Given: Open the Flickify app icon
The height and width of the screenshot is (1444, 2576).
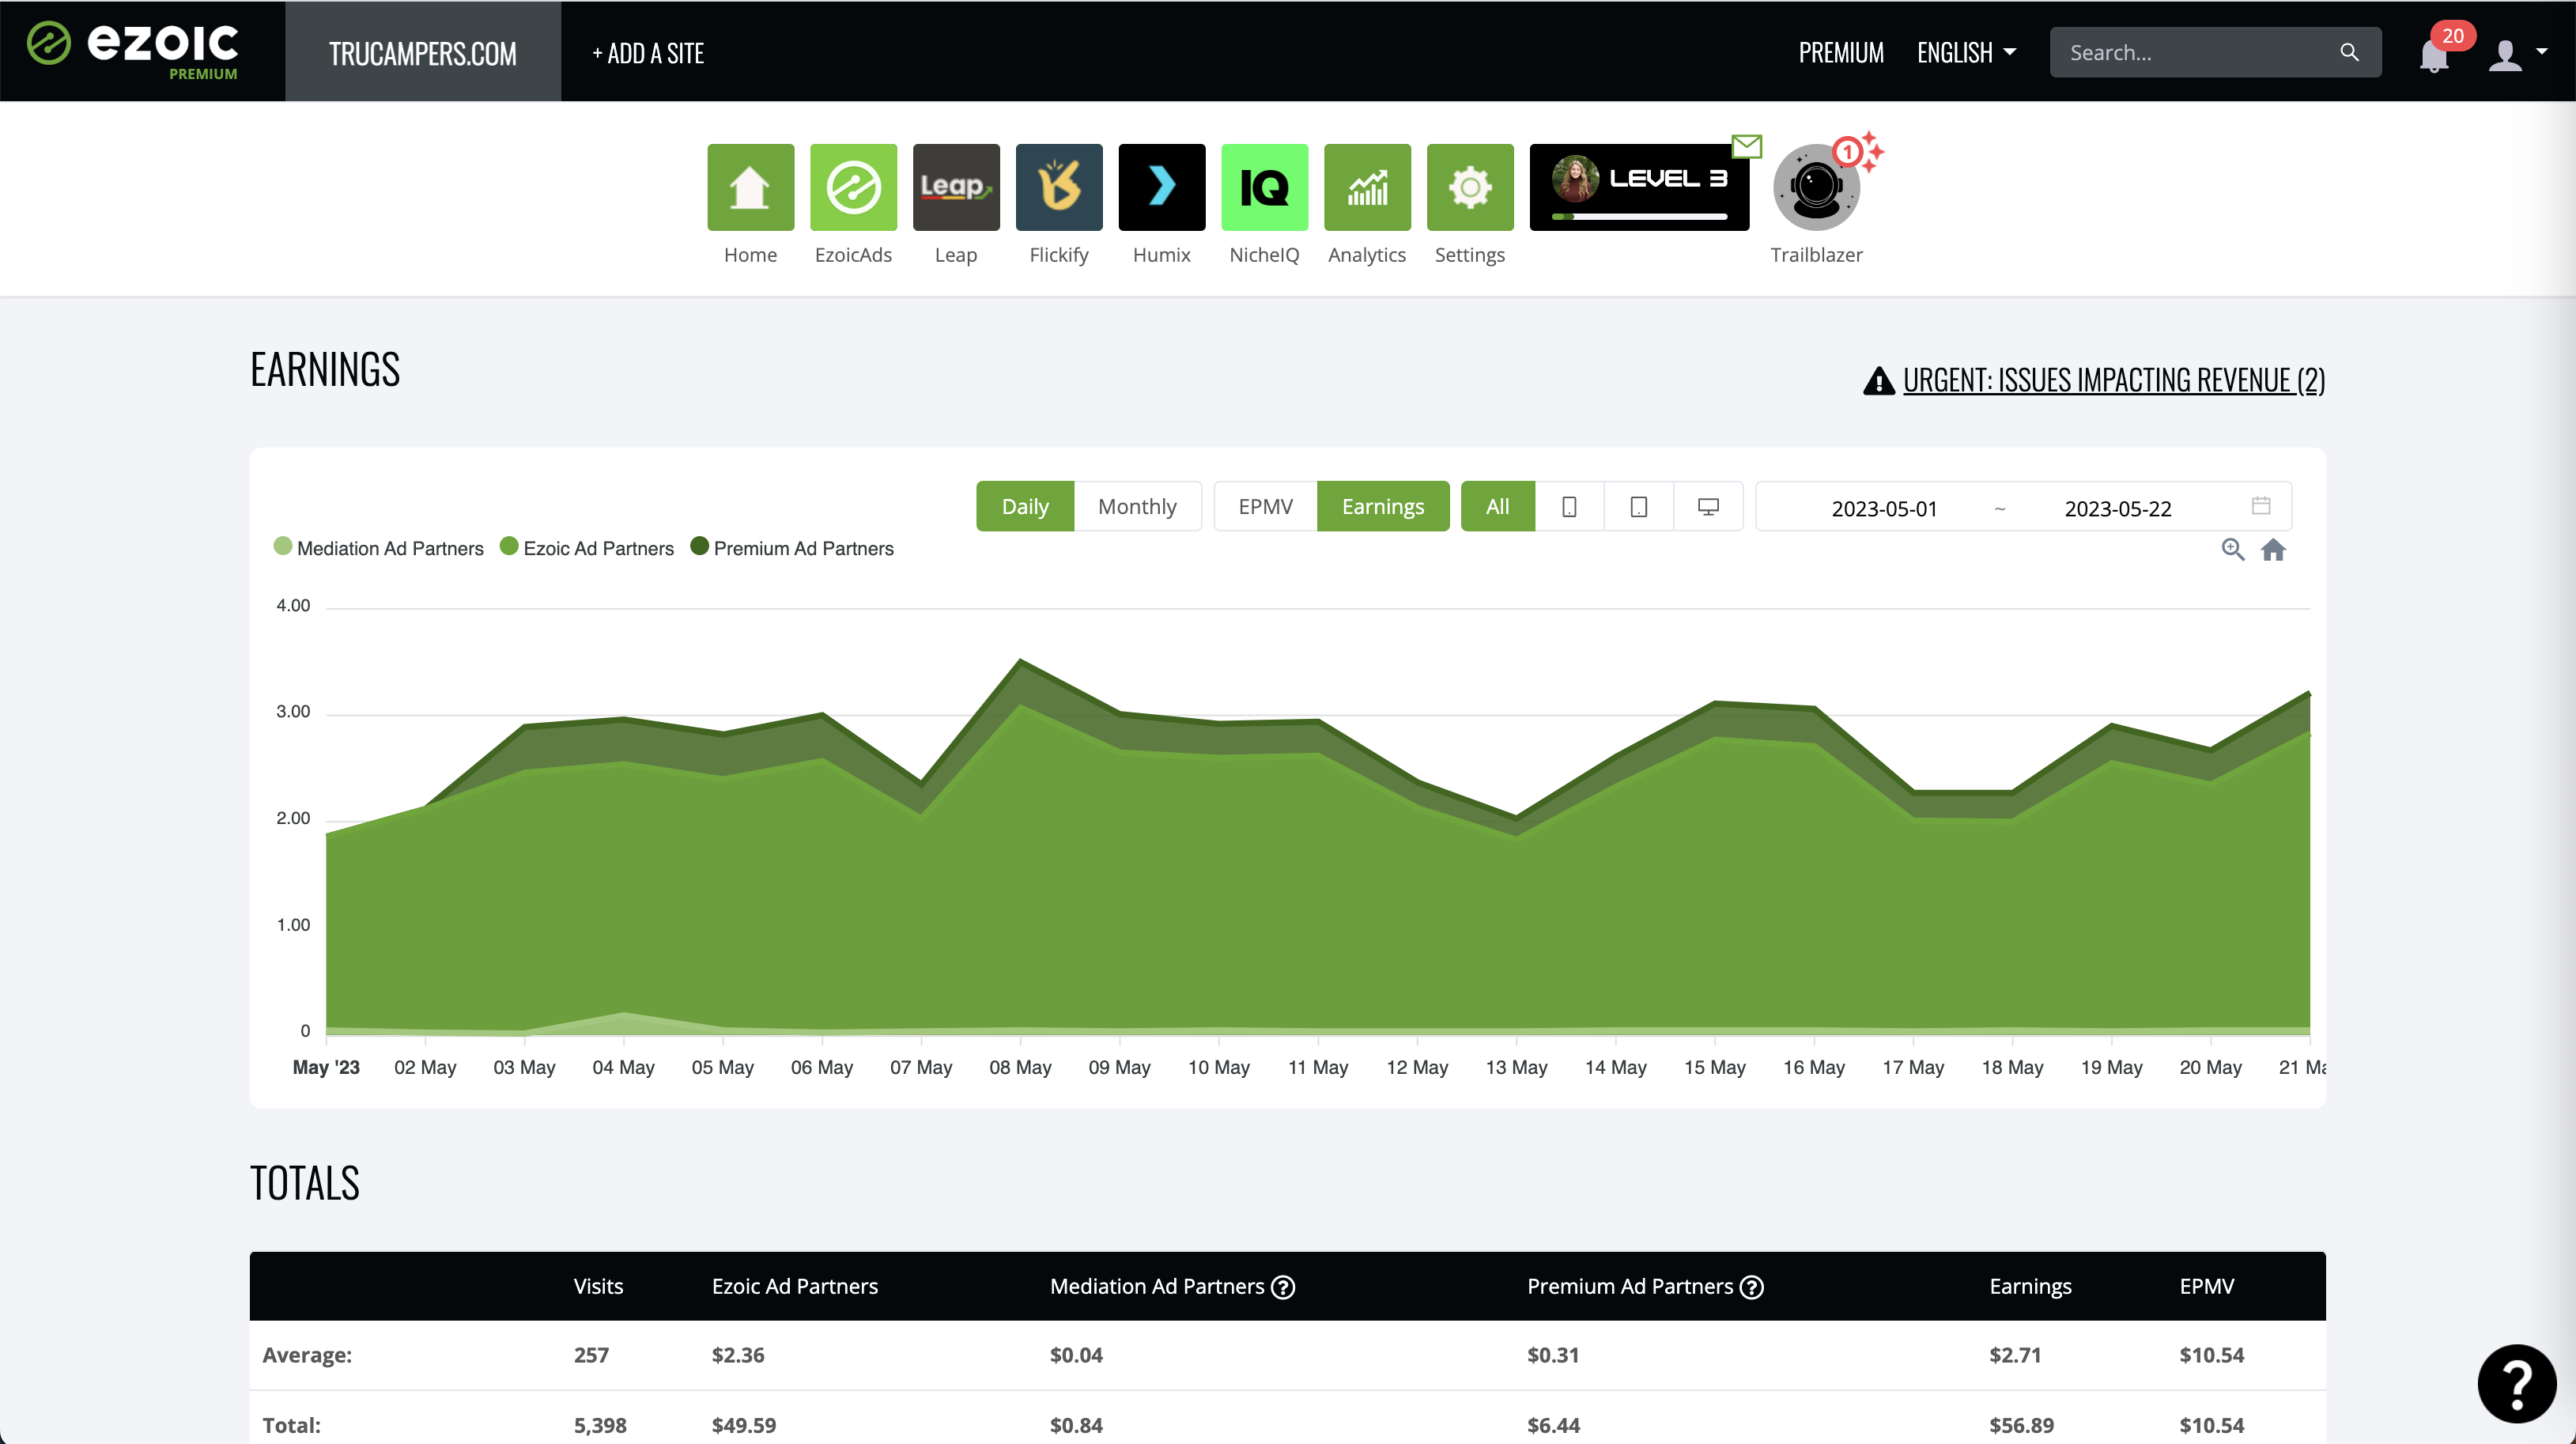Looking at the screenshot, I should [1059, 187].
